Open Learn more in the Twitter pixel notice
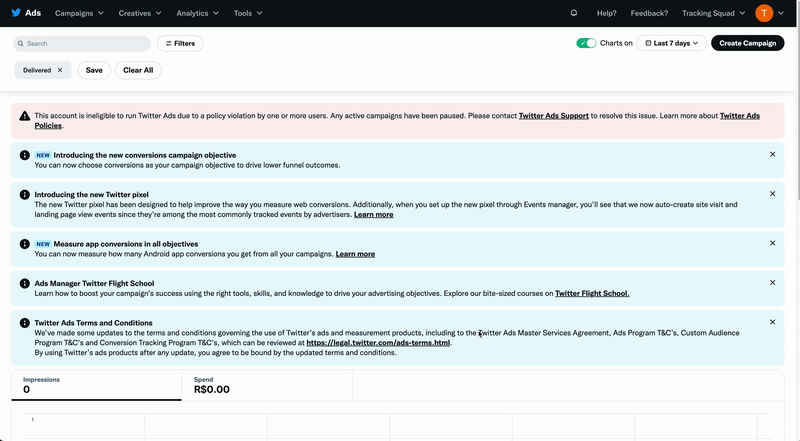Viewport: 800px width, 441px height. pos(373,214)
